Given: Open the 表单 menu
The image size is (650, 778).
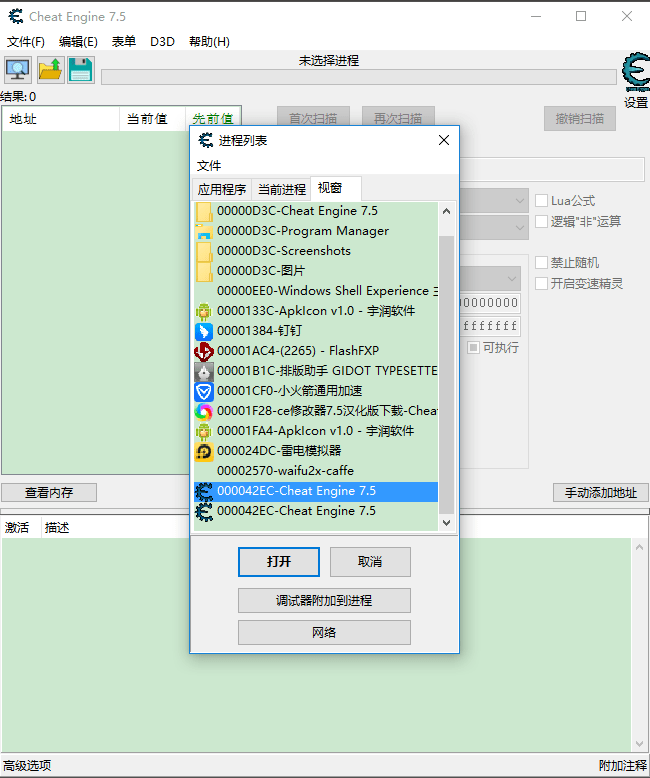Looking at the screenshot, I should click(124, 42).
